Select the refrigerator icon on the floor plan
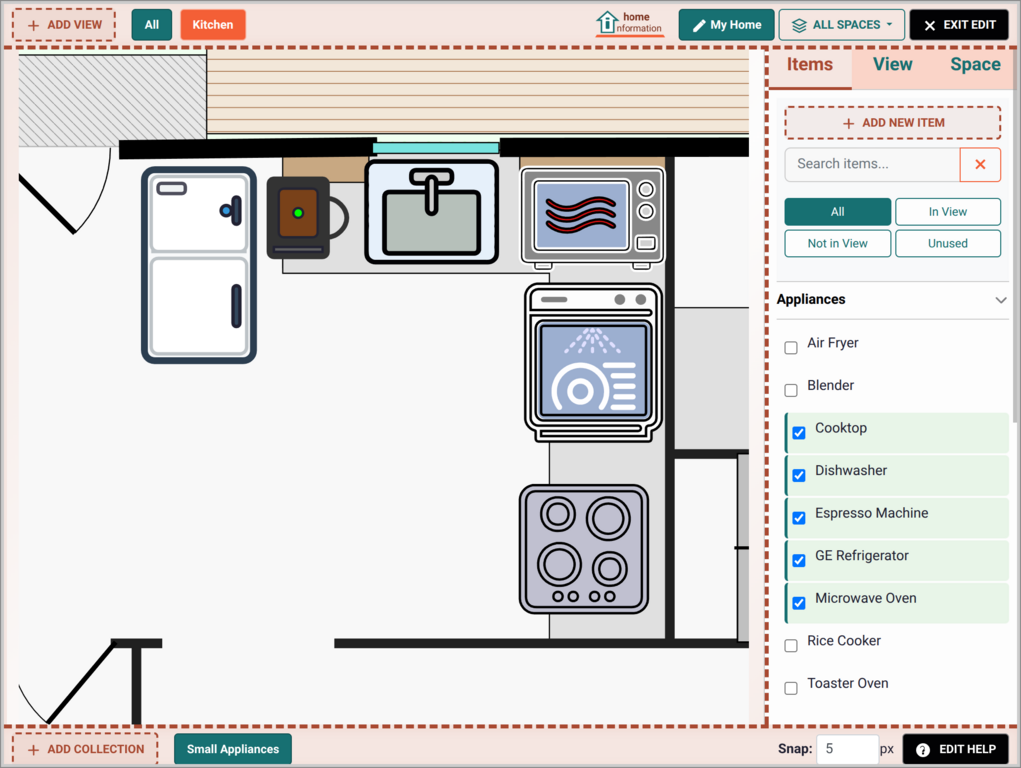The image size is (1021, 768). pos(199,264)
